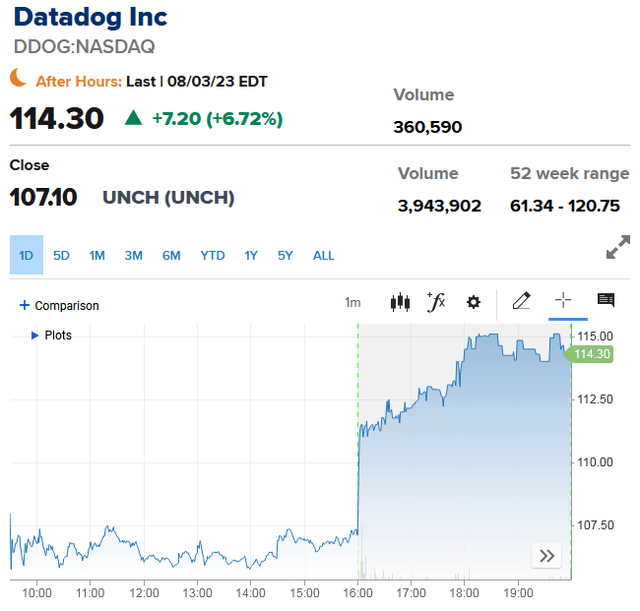Click the 16:00 marker on time axis
This screenshot has height=611, width=640.
358,593
